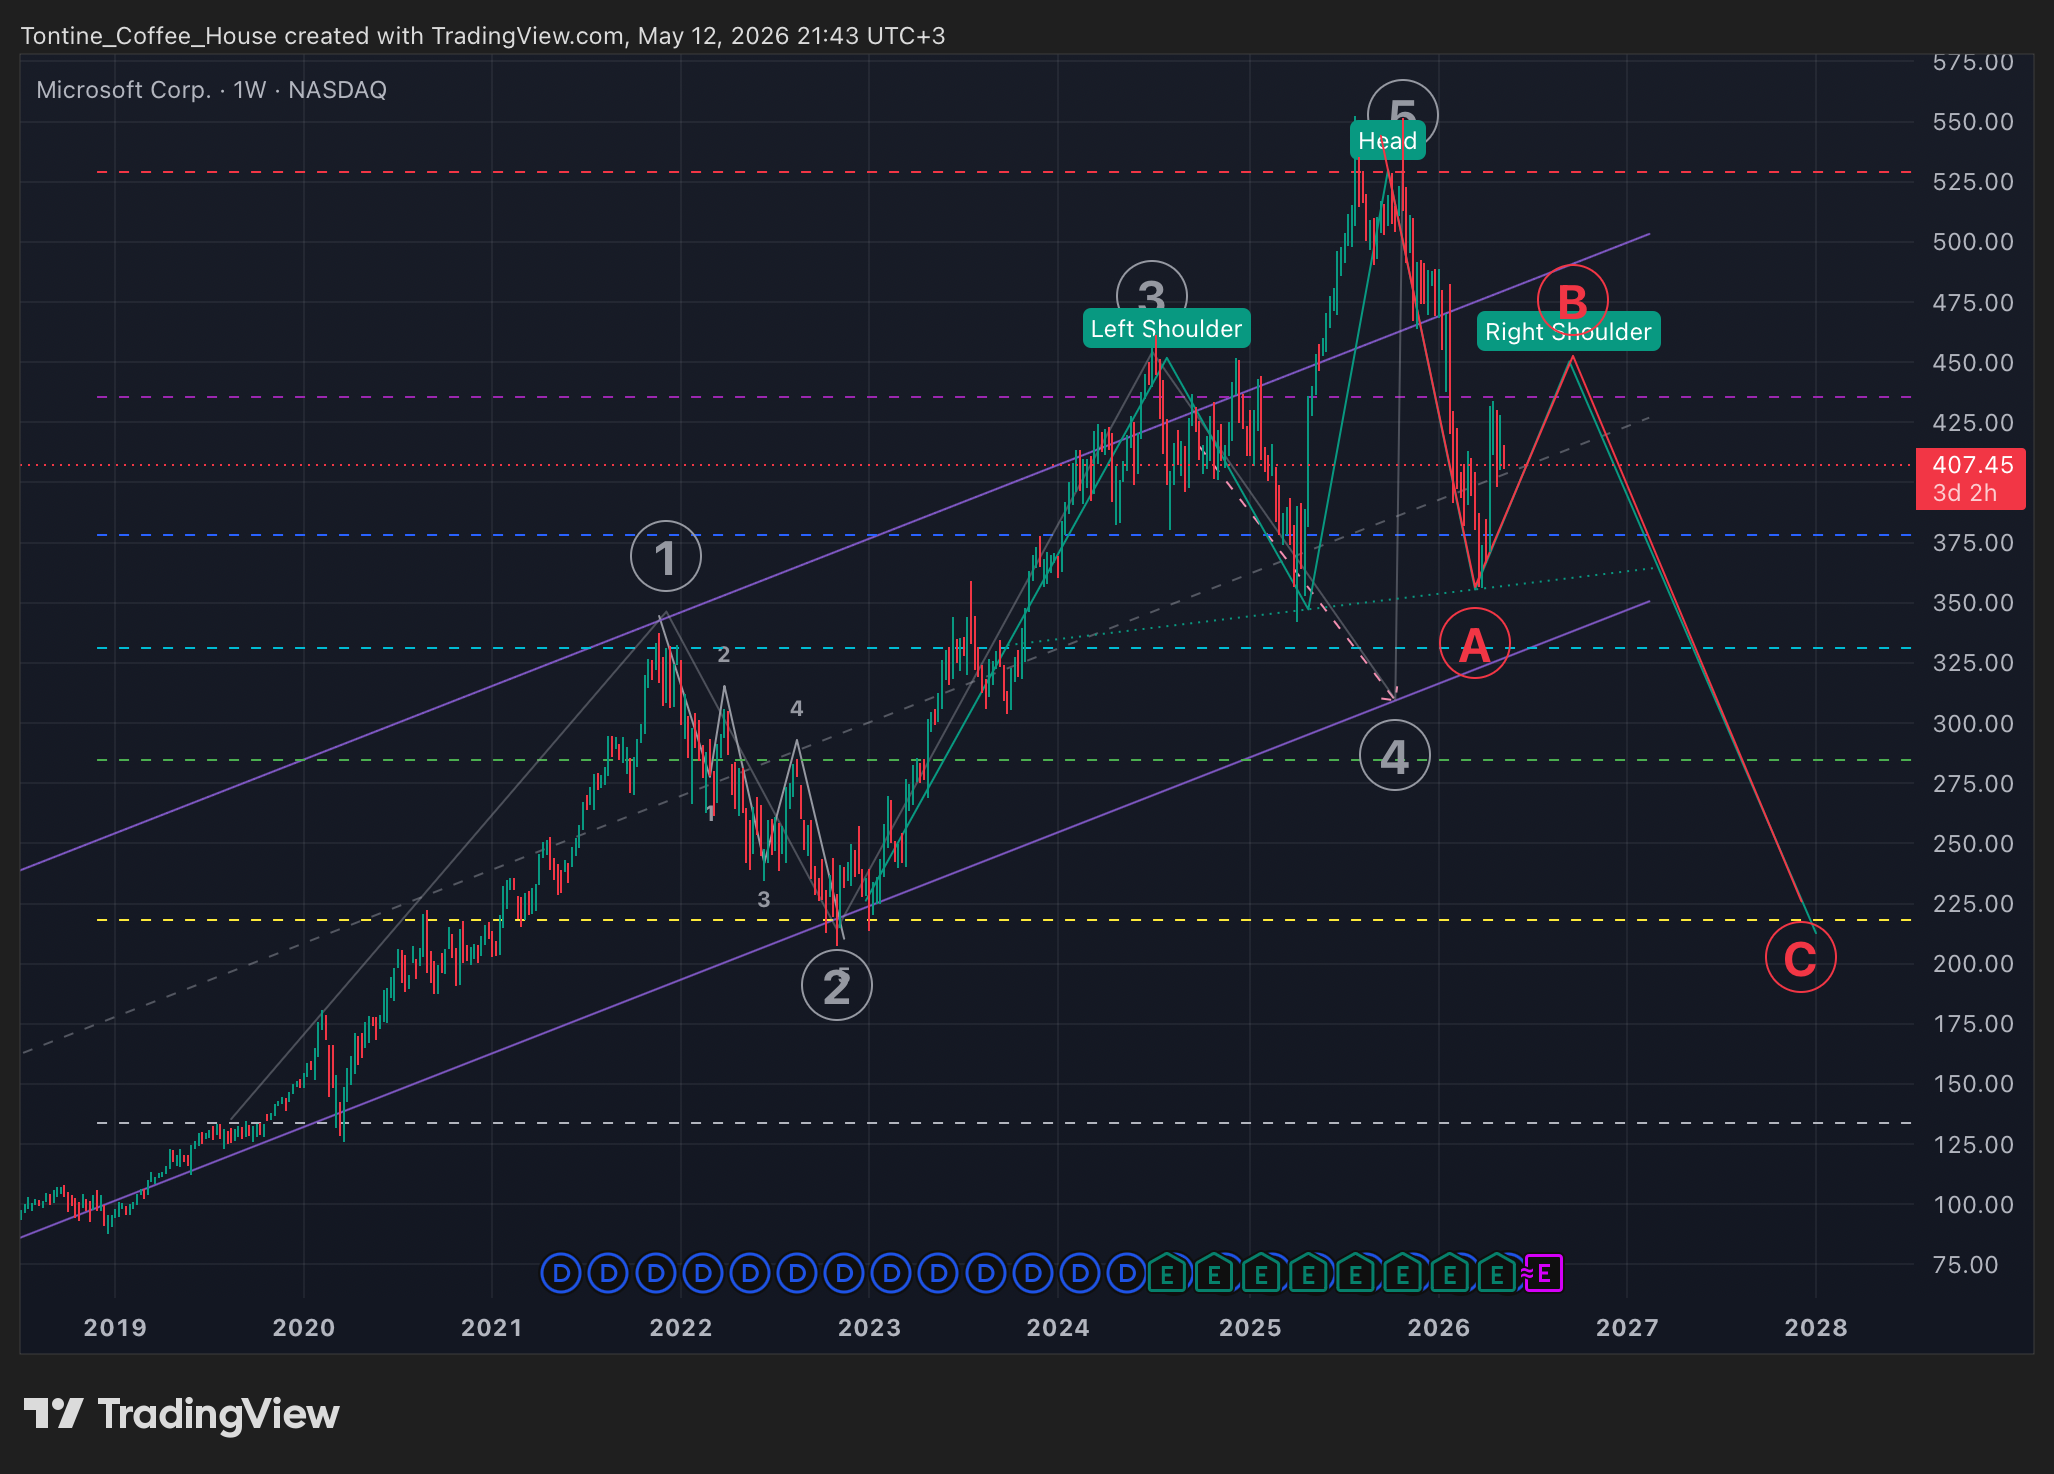Click the 575.00 price axis label
Image resolution: width=2054 pixels, height=1474 pixels.
(x=1973, y=62)
